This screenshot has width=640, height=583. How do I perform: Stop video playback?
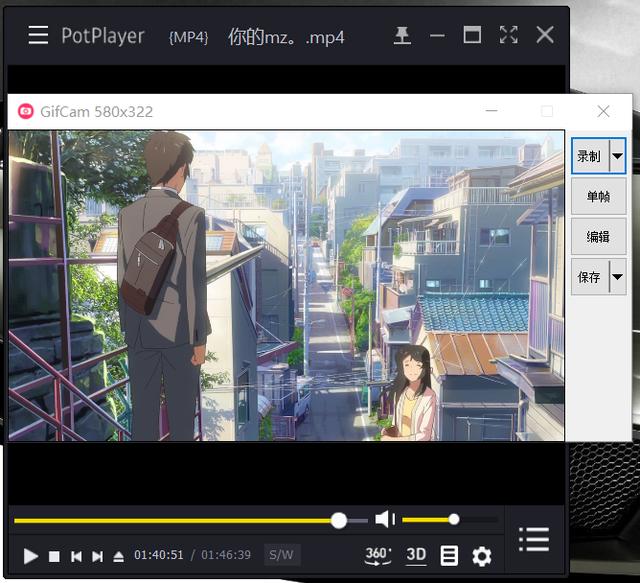pyautogui.click(x=54, y=556)
